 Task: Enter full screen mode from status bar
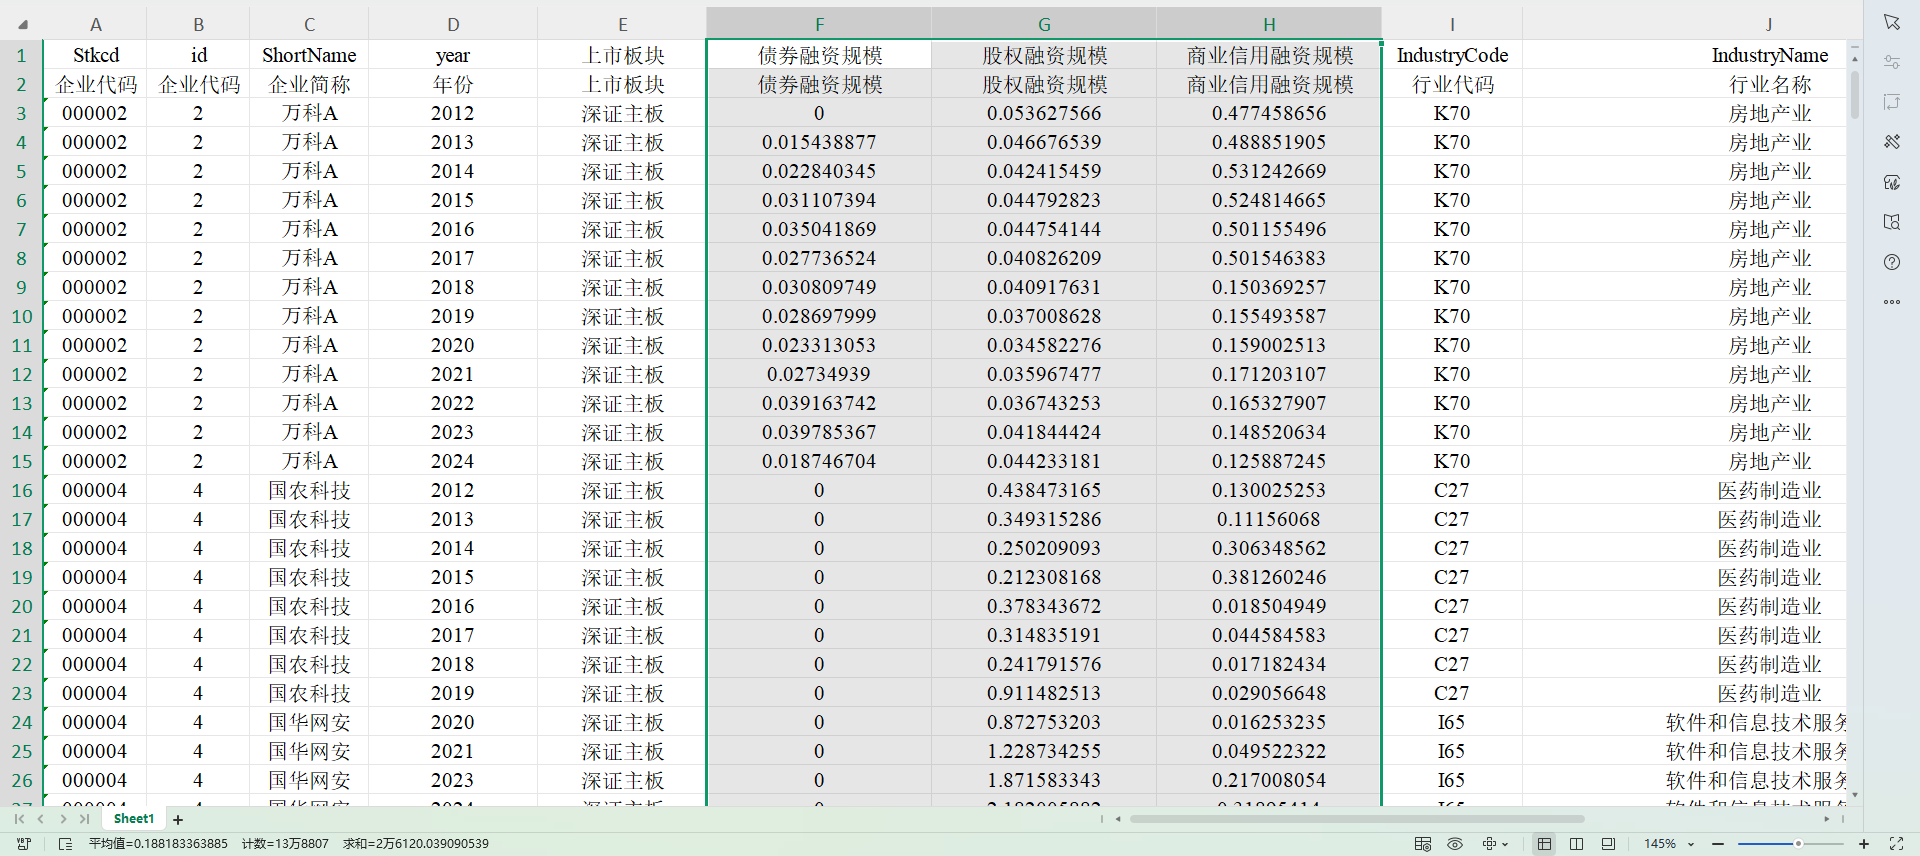[1896, 844]
